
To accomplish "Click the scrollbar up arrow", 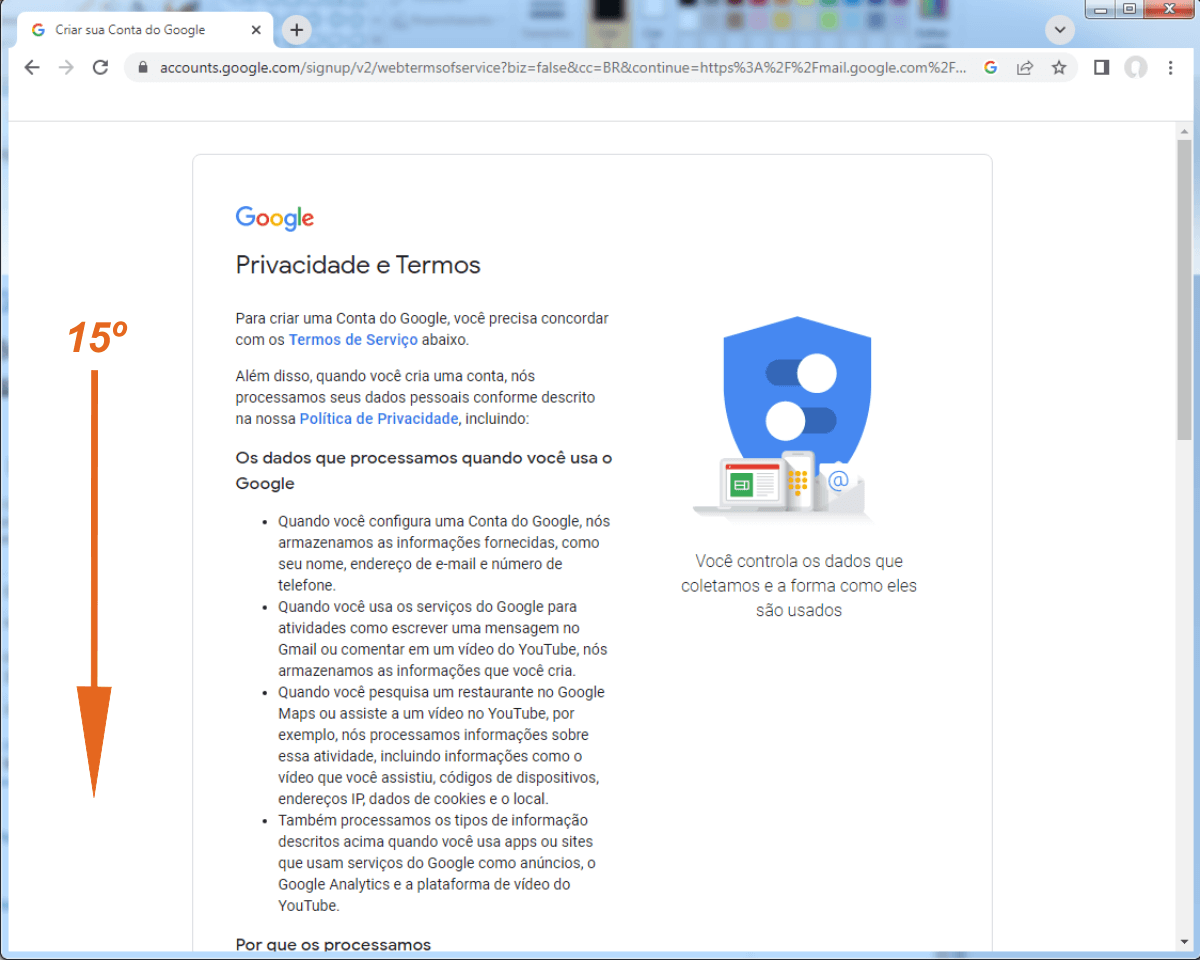I will [x=1184, y=130].
